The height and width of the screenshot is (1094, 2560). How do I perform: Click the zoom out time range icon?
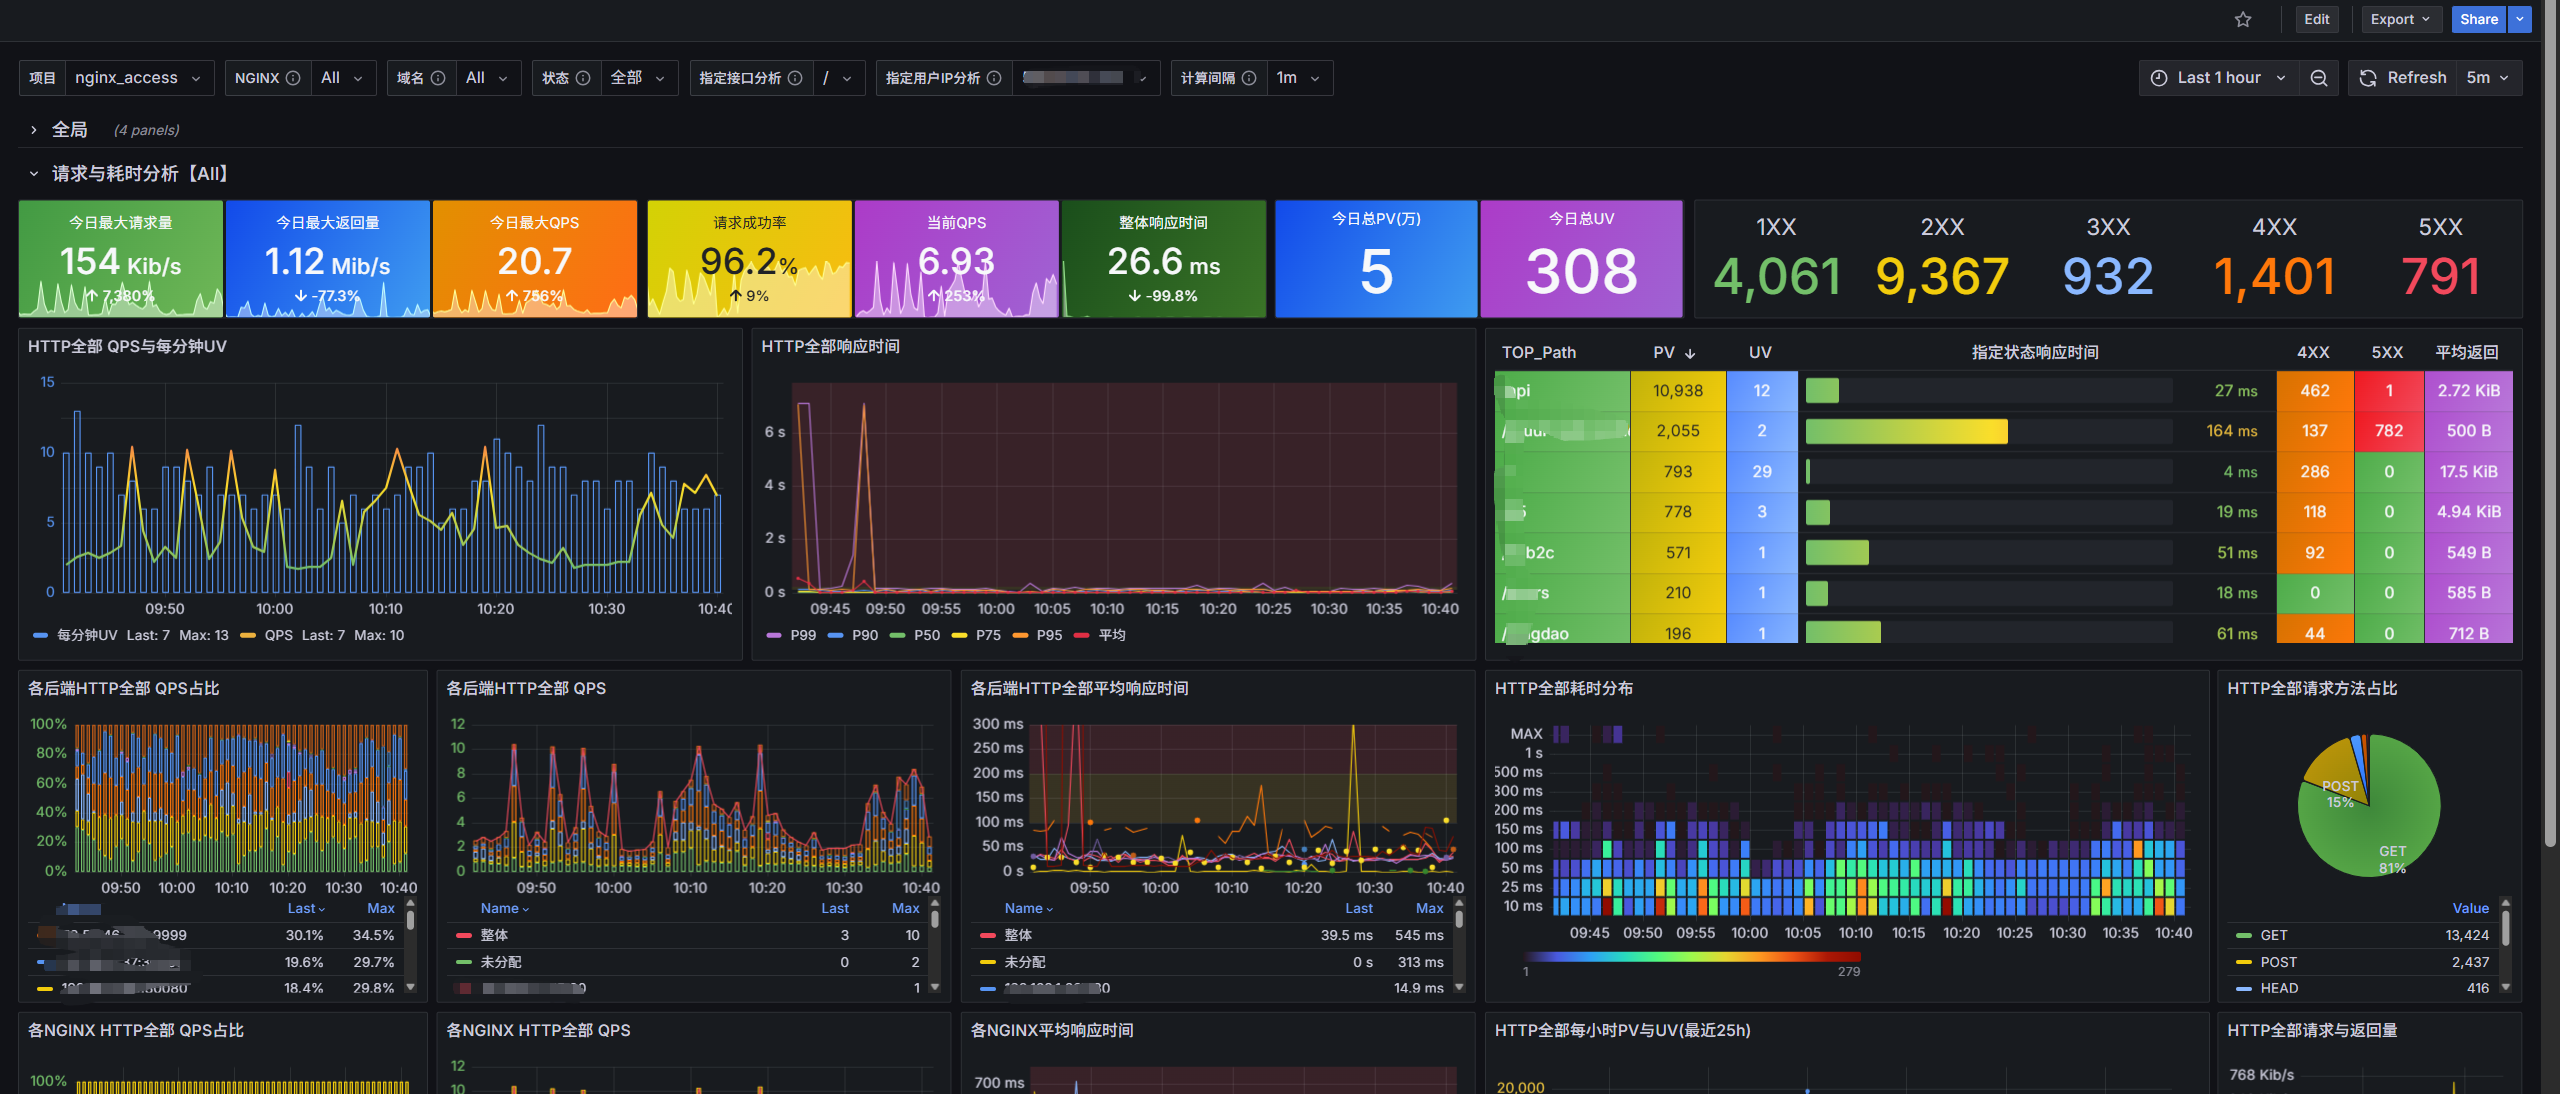[2319, 78]
